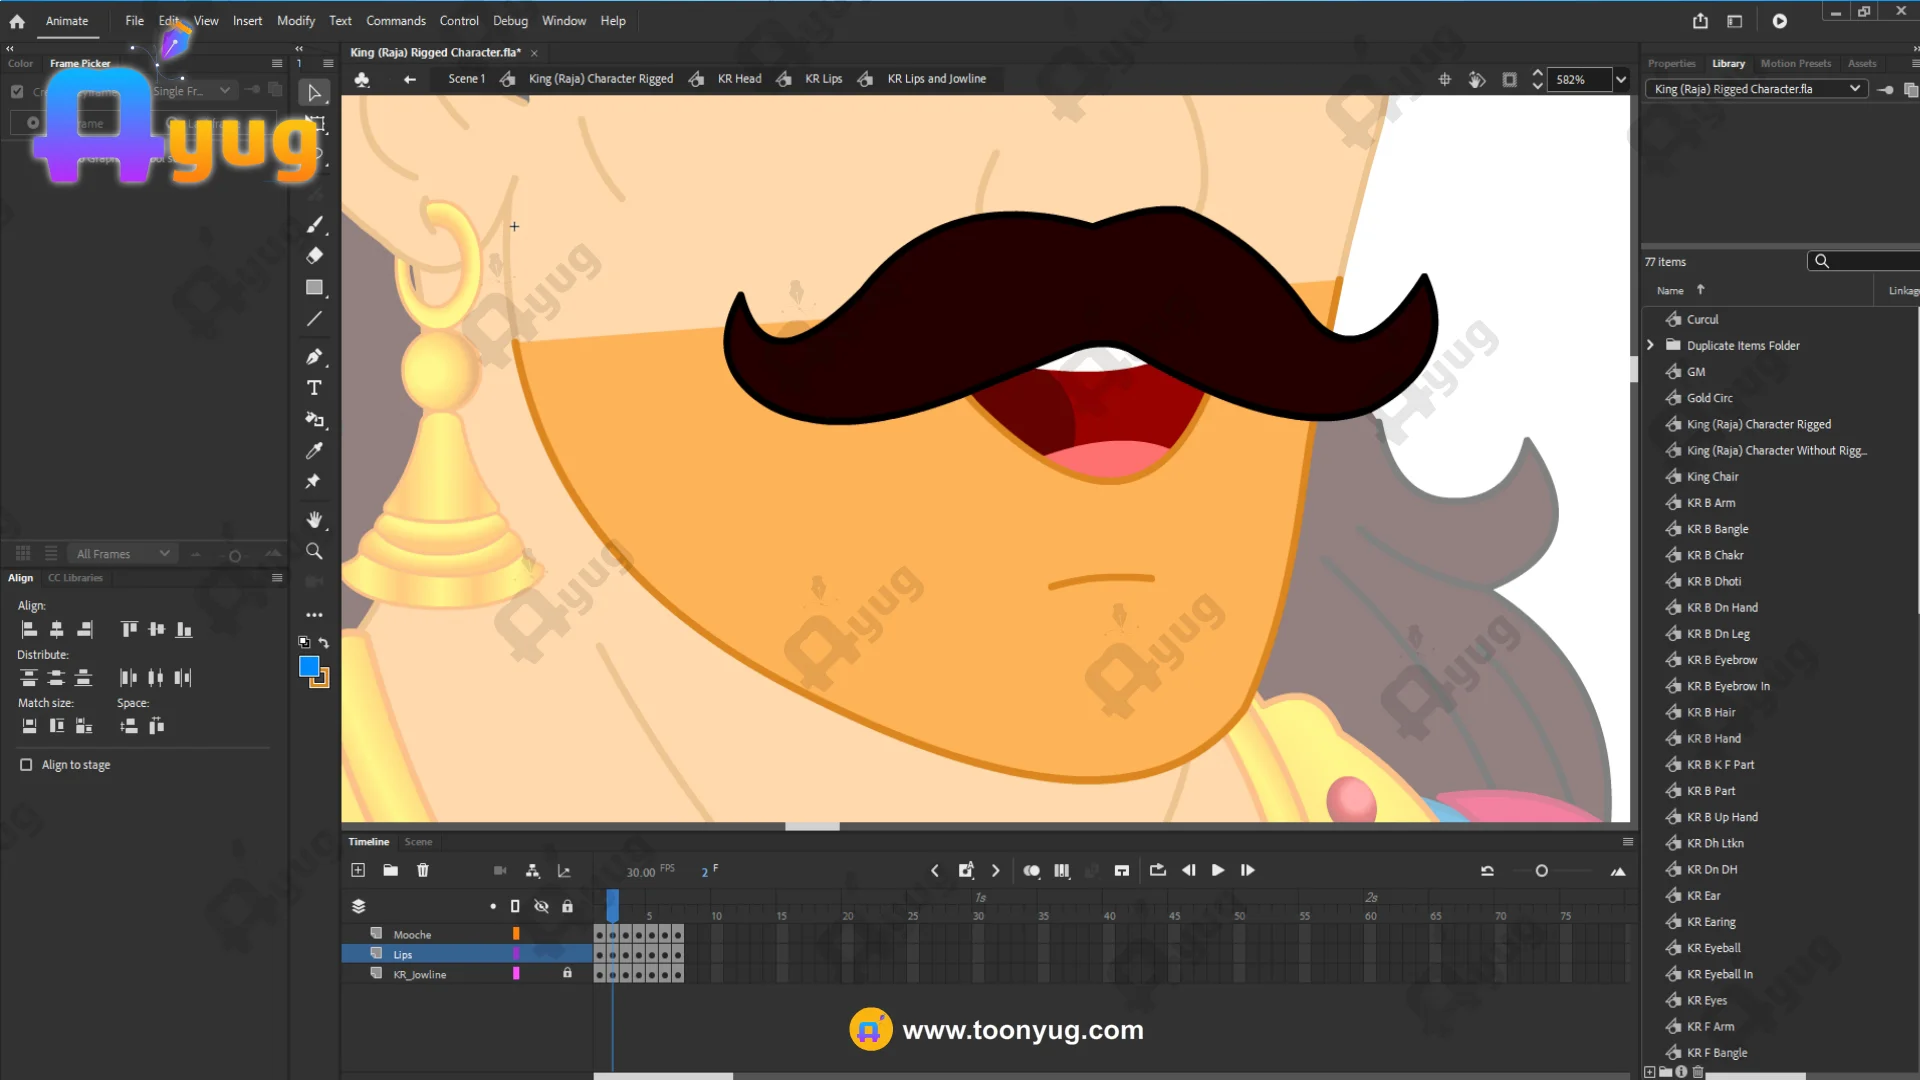Select the Hand tool

(x=314, y=520)
